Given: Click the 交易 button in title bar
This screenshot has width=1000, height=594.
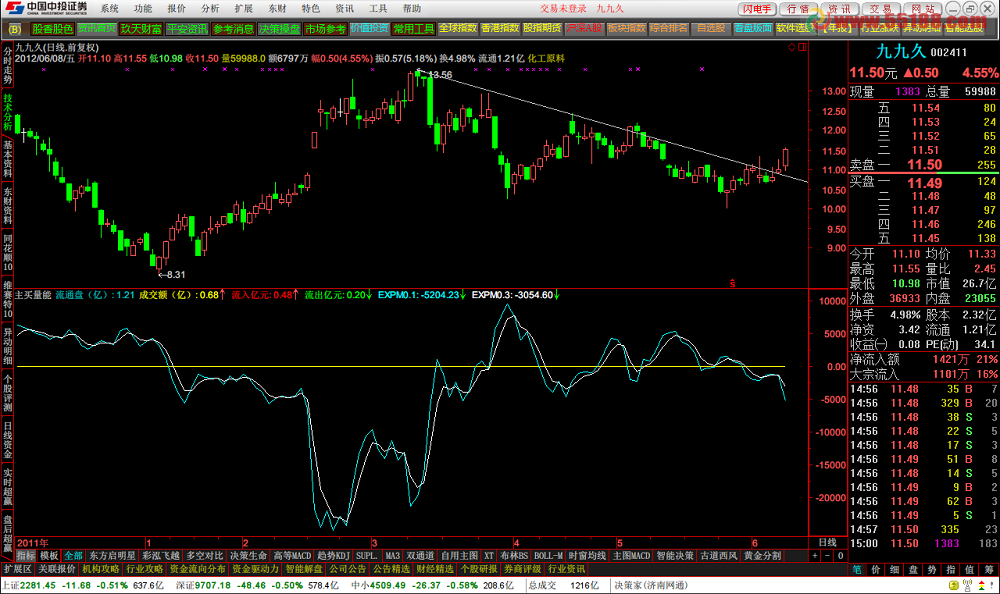Looking at the screenshot, I should 881,9.
